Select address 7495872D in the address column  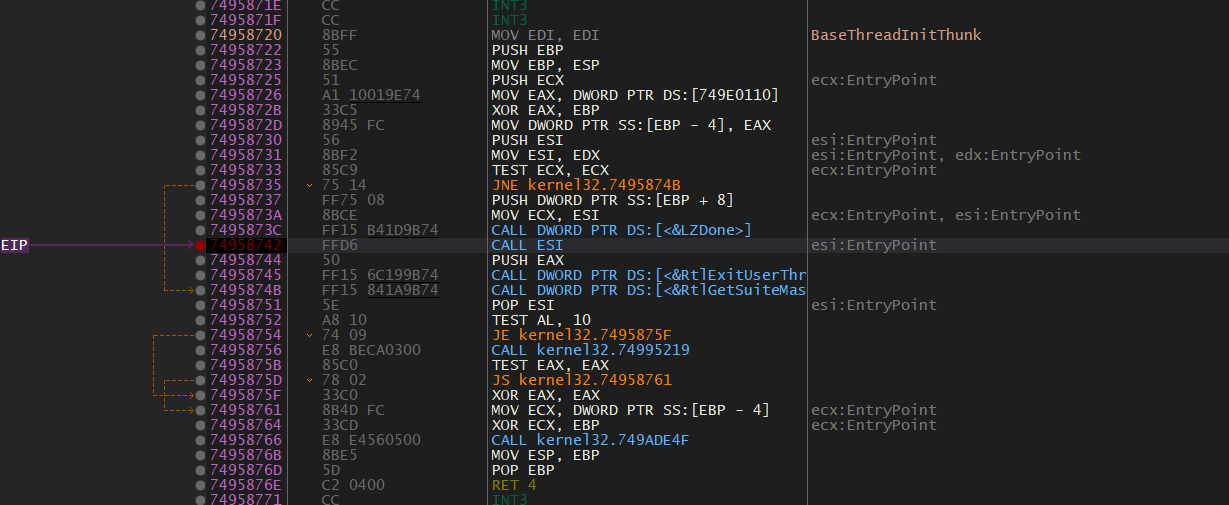click(x=246, y=125)
